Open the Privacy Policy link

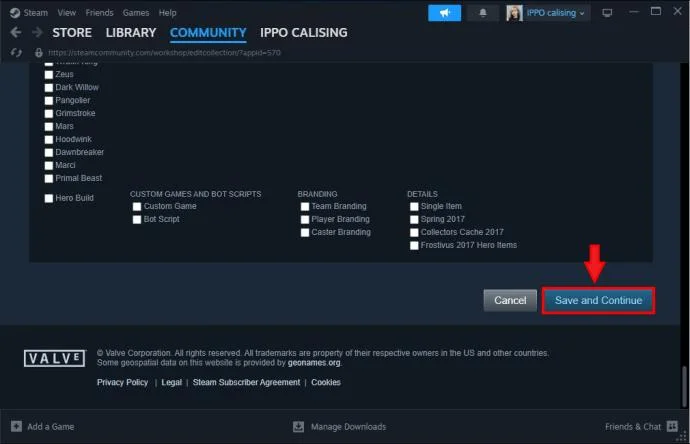[x=122, y=382]
